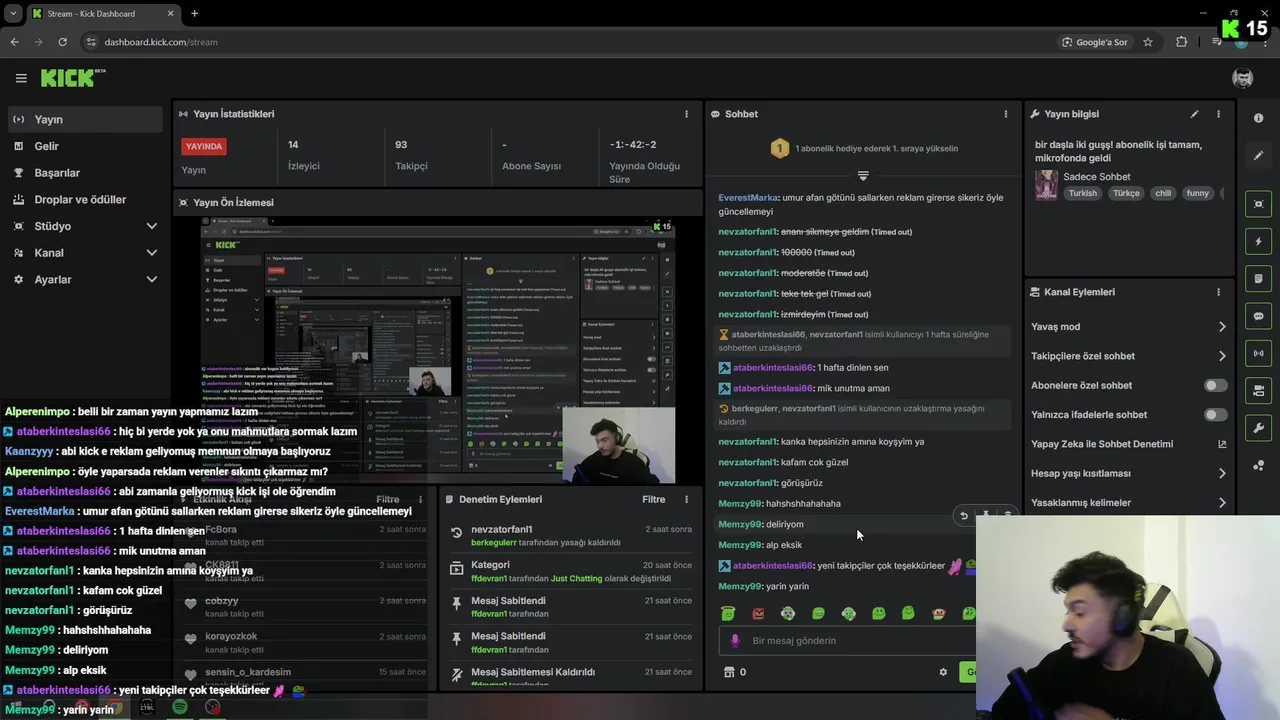Open the browser tab search dropdown arrow
Screen dimensions: 1280x720
click(x=13, y=14)
